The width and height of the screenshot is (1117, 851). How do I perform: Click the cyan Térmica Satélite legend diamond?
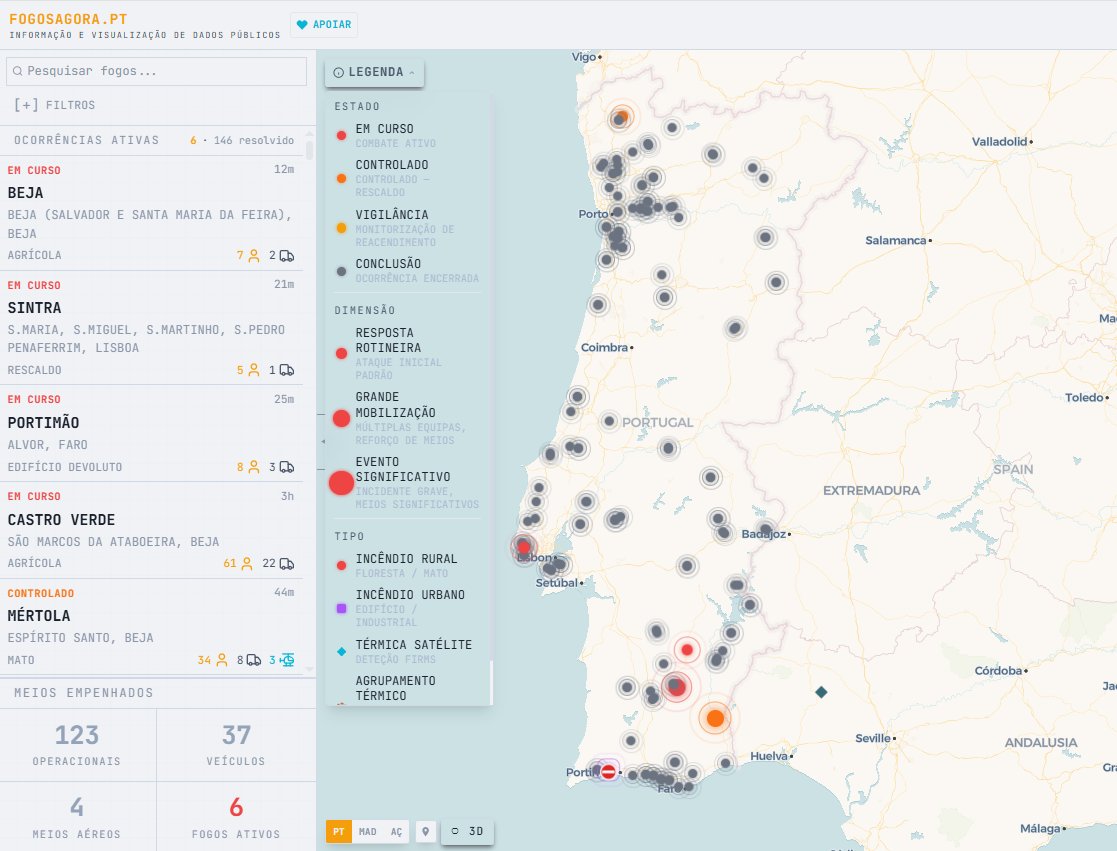pos(341,651)
